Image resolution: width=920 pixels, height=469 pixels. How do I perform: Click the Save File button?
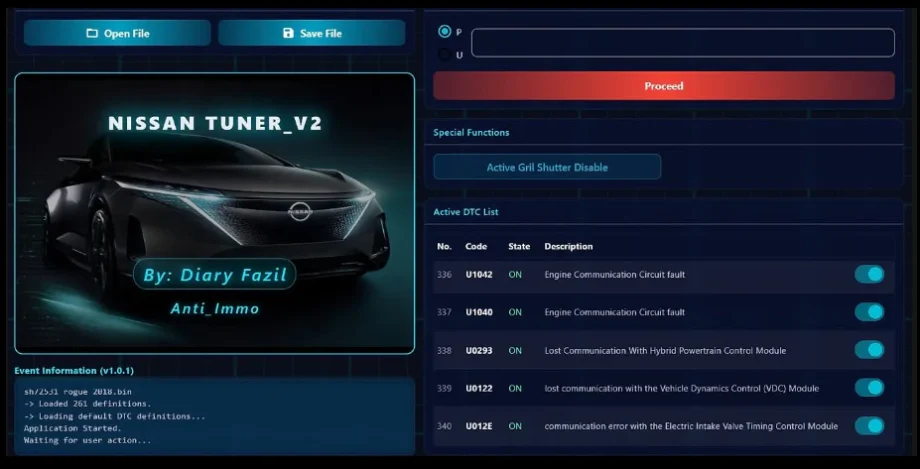312,33
